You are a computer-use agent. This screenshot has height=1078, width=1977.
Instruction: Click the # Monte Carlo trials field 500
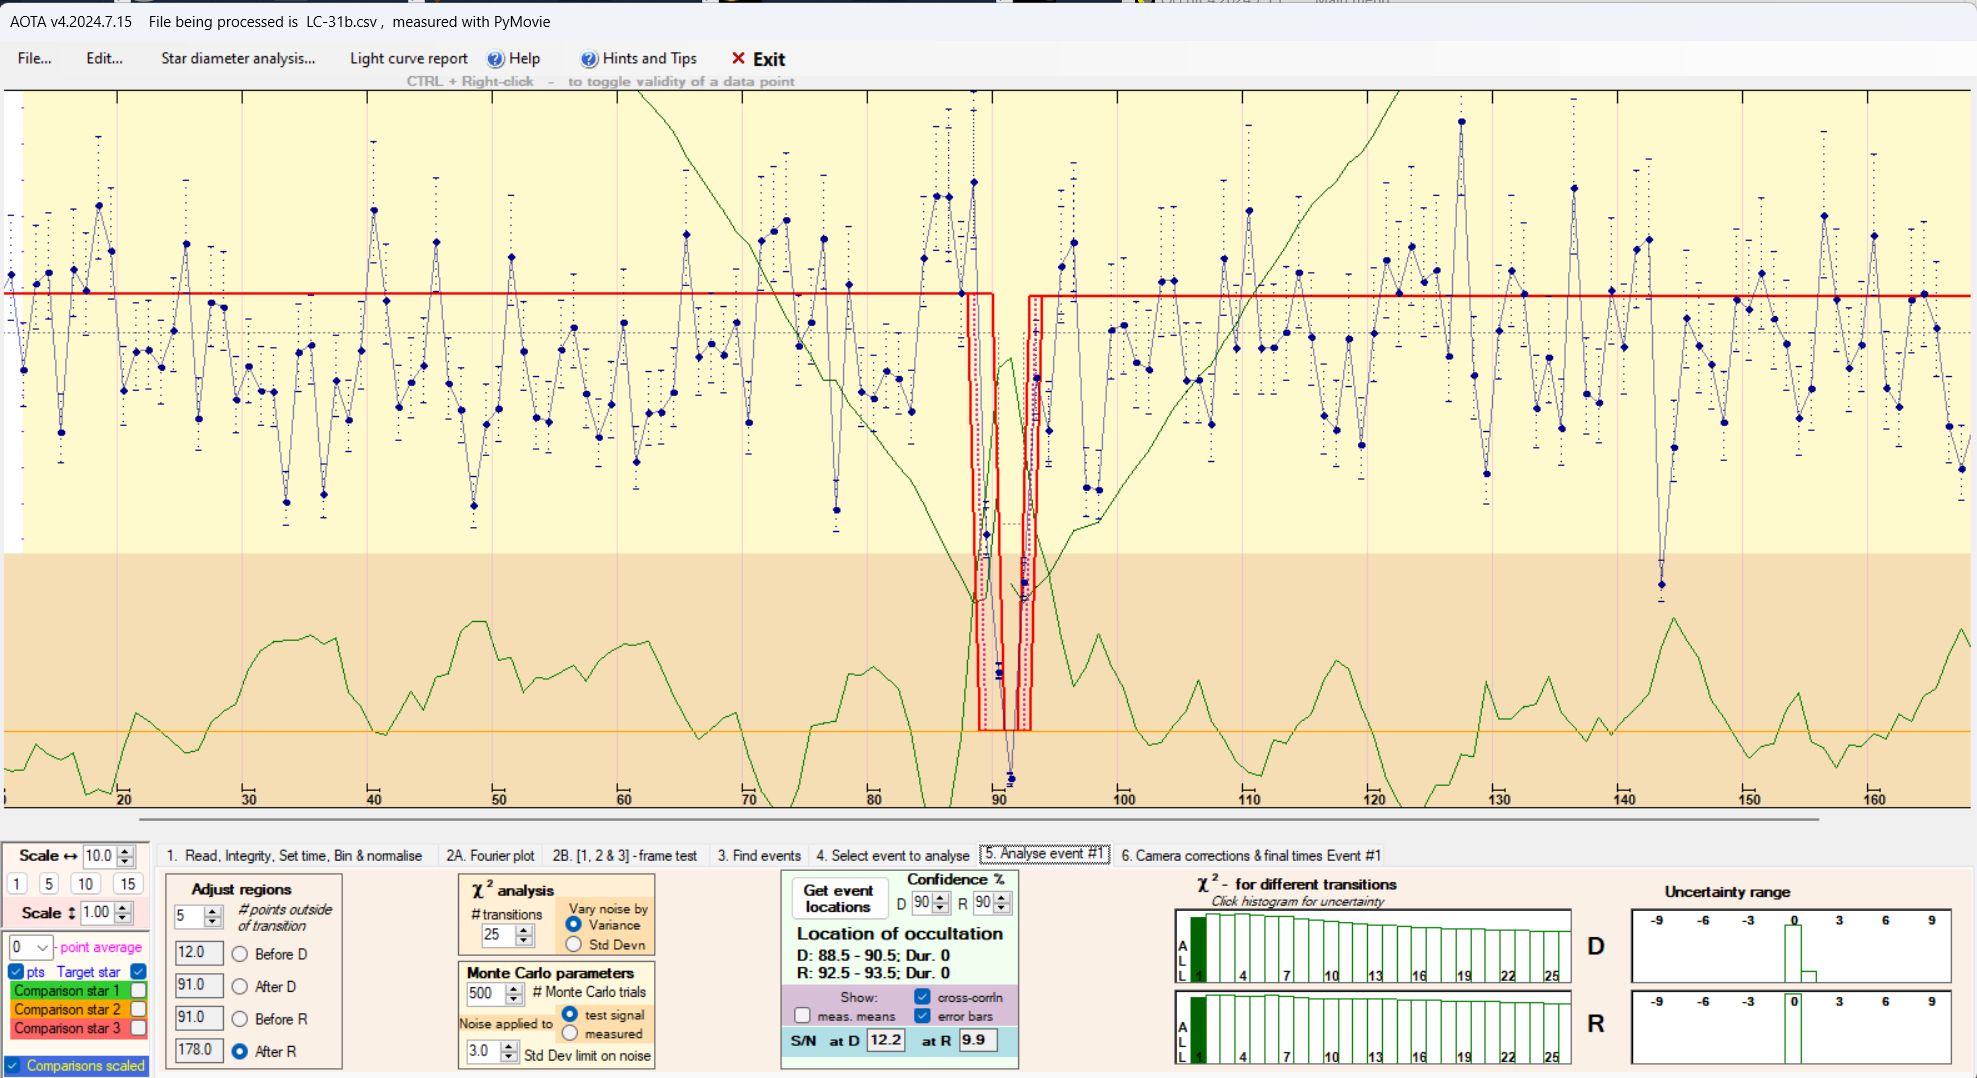pos(487,993)
